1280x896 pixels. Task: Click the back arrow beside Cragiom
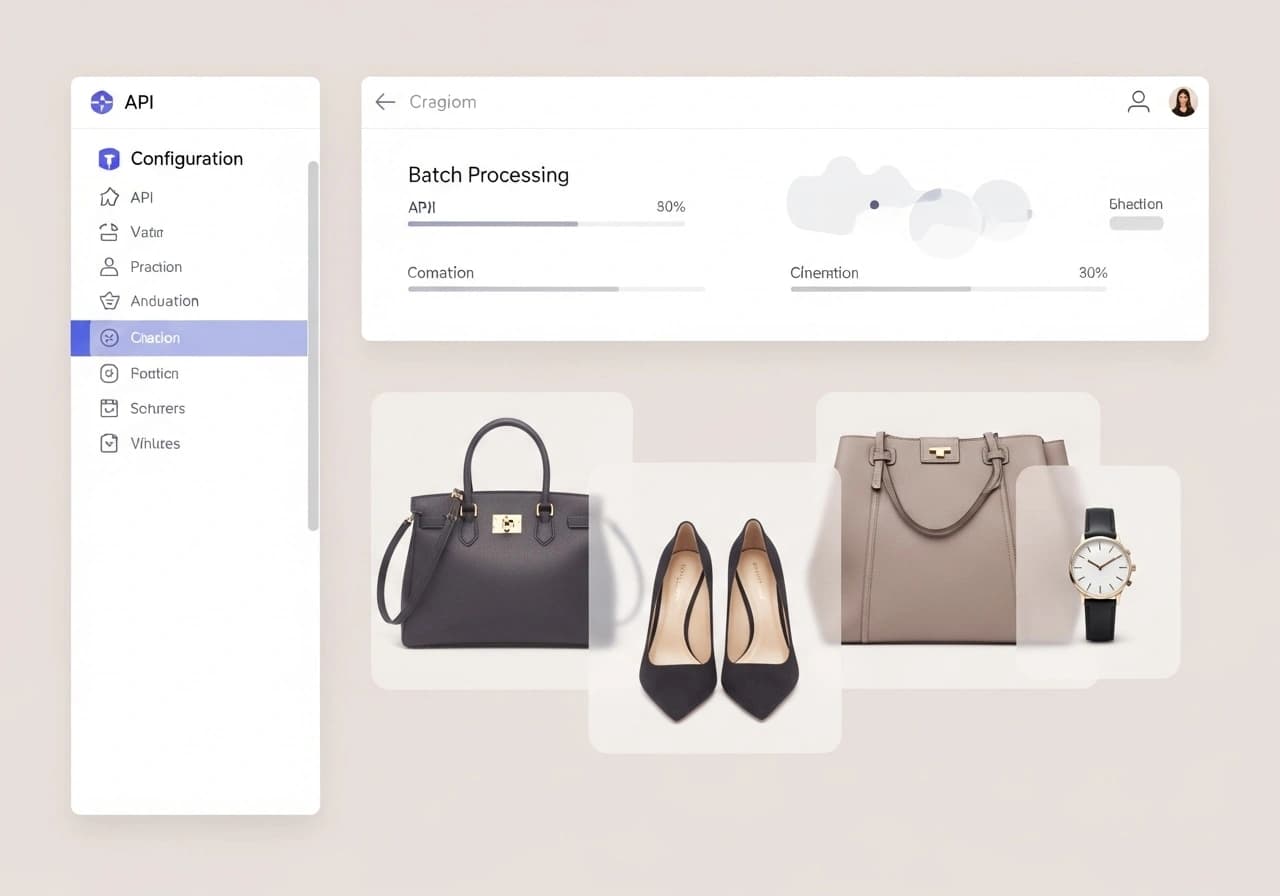point(385,102)
